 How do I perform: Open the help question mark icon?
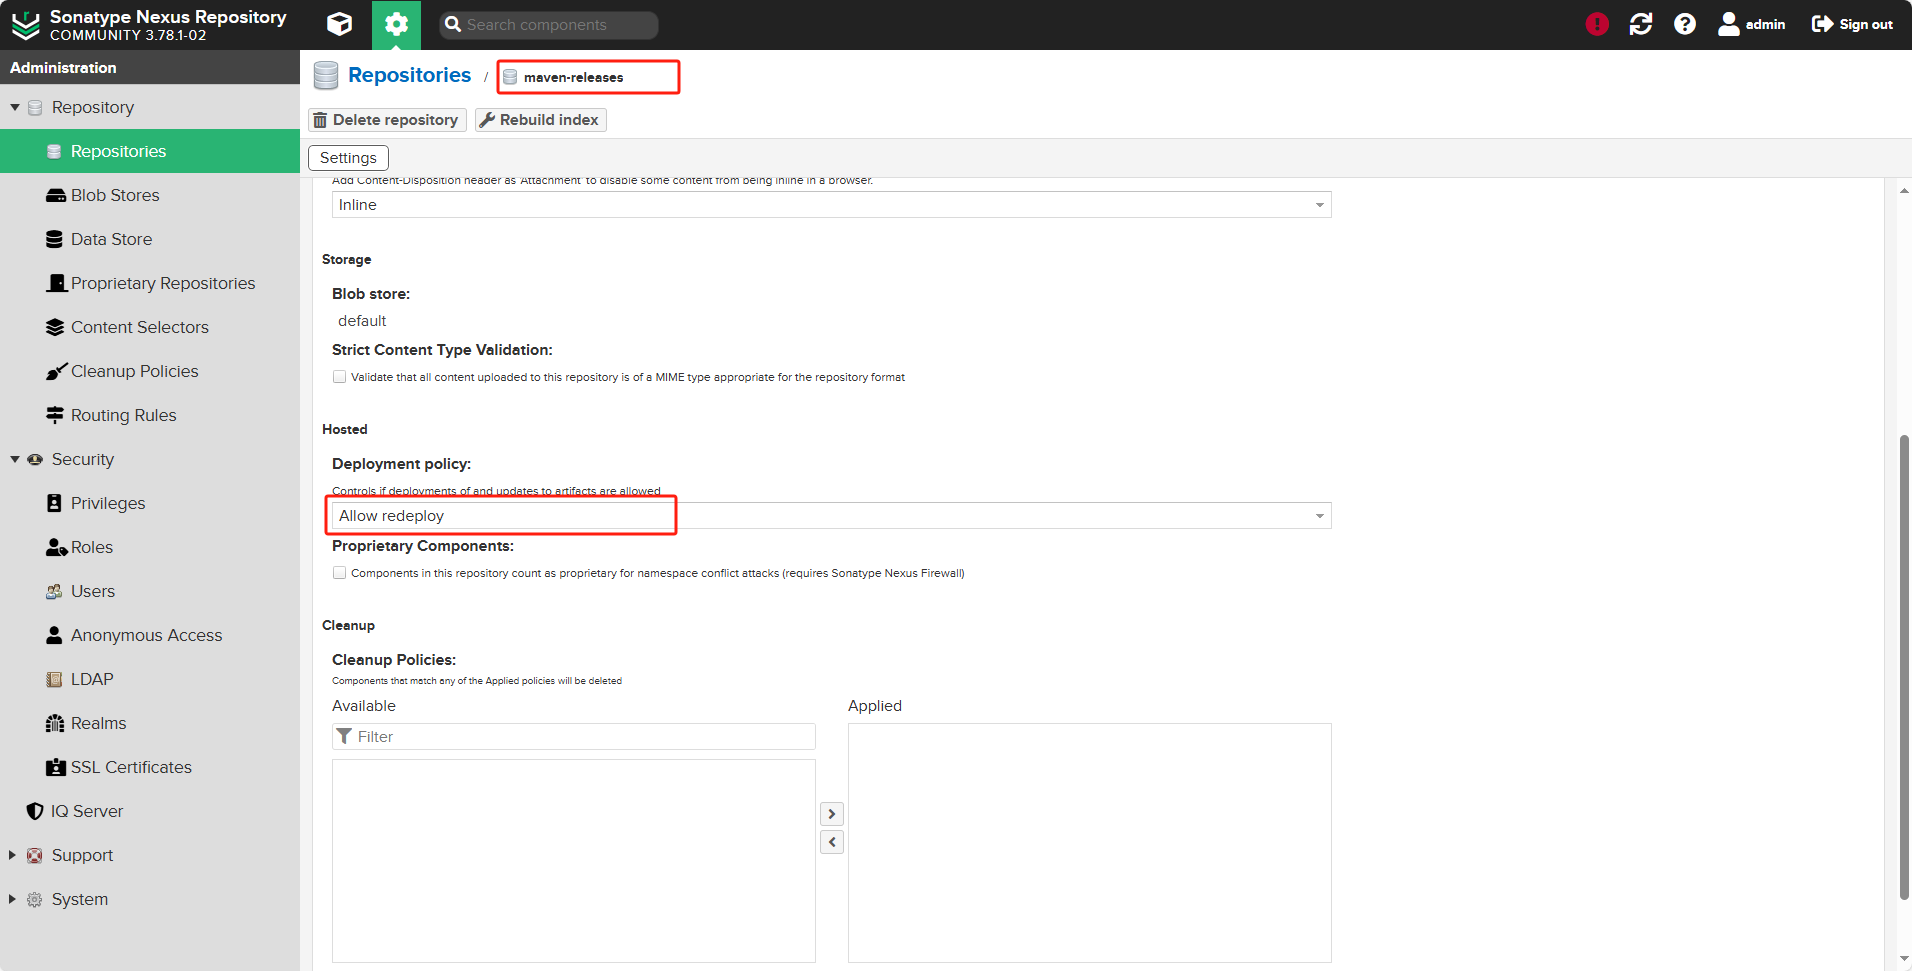(1685, 24)
